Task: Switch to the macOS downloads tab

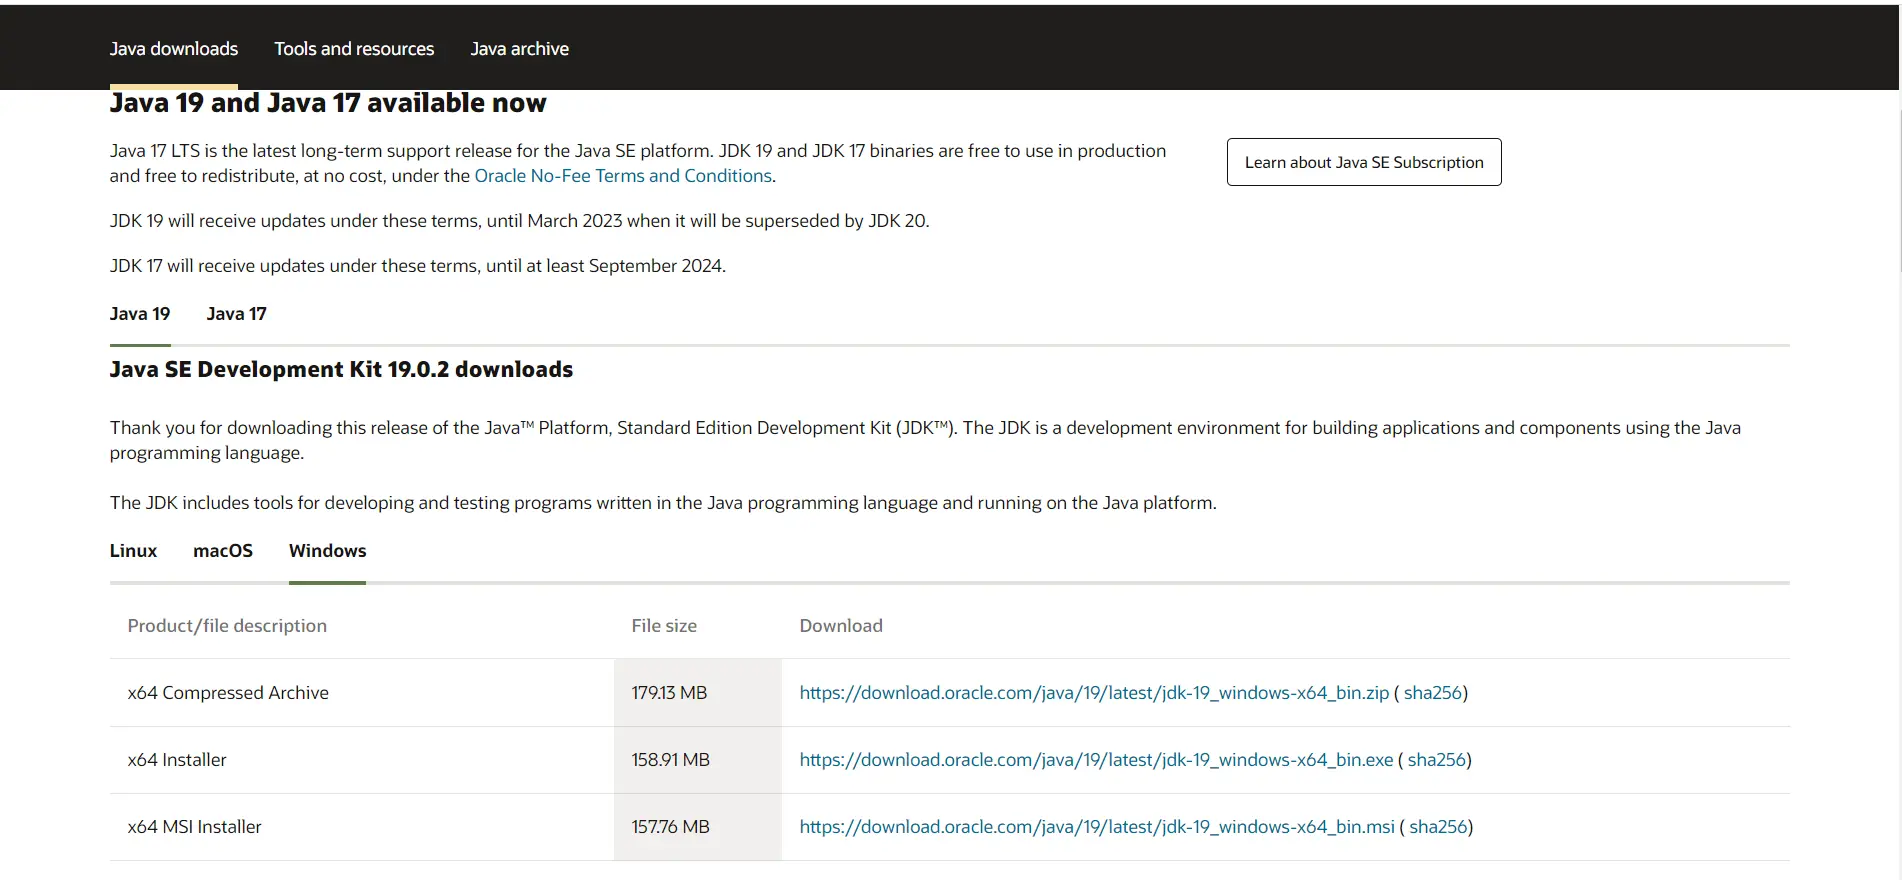Action: coord(223,551)
